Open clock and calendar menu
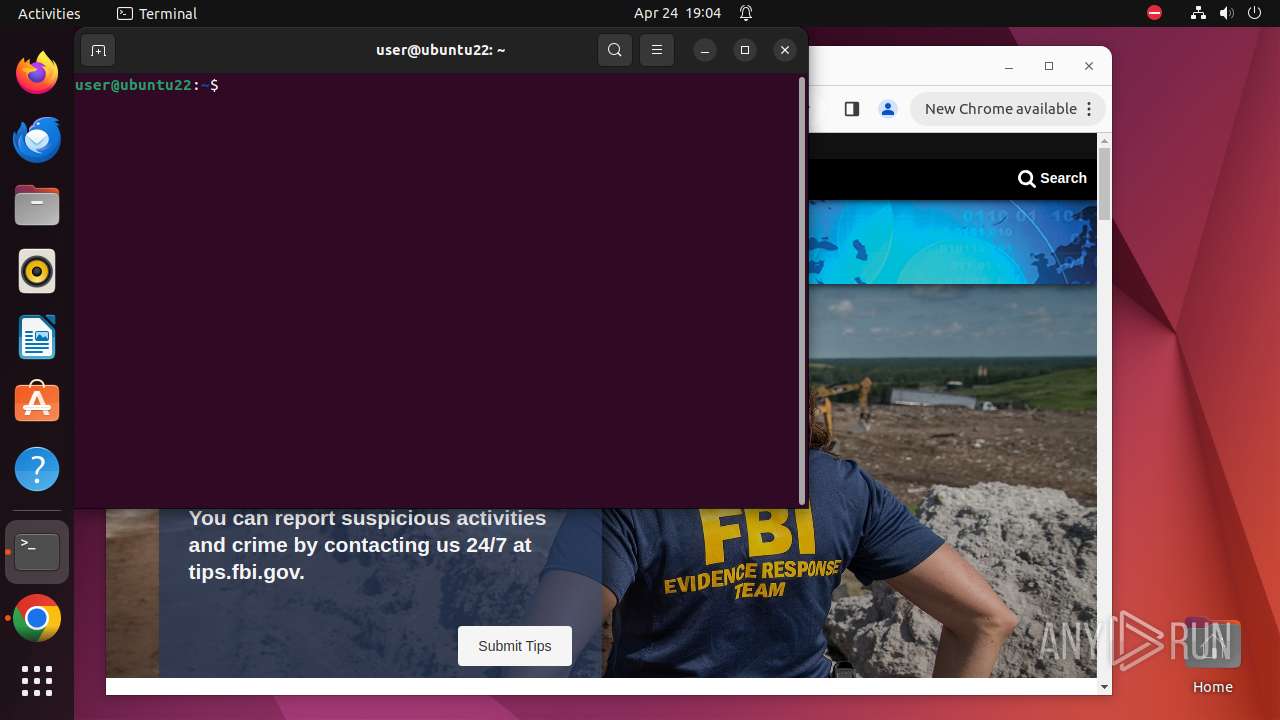Screen dimensions: 1280x720 677,13
